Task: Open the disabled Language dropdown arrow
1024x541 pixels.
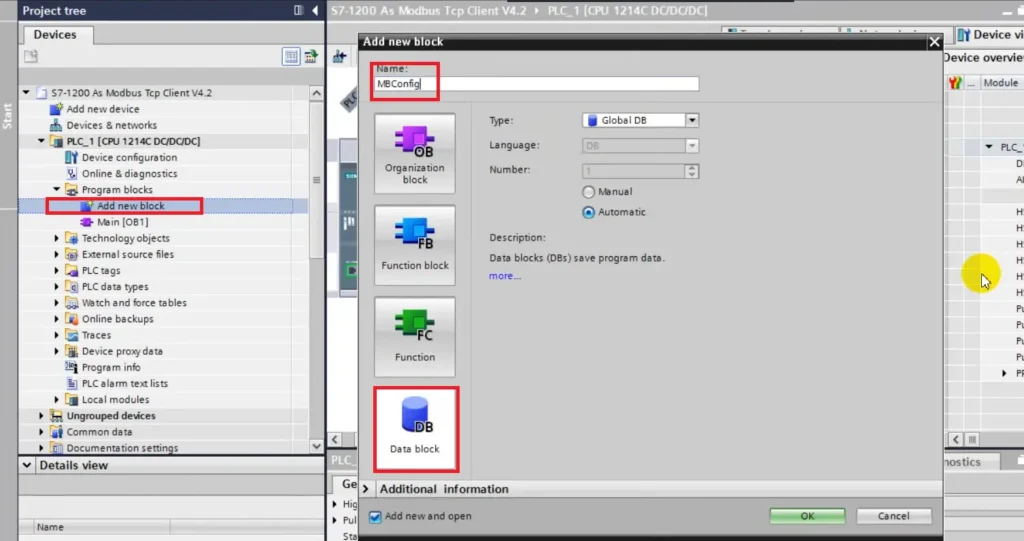Action: click(692, 146)
